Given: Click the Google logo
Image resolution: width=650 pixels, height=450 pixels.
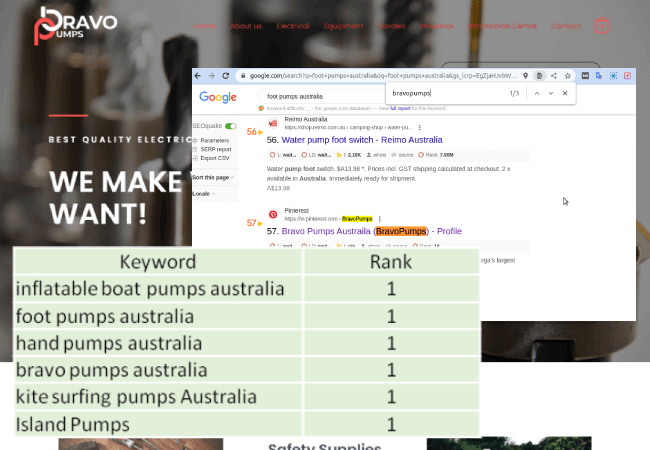Looking at the screenshot, I should click(x=218, y=97).
